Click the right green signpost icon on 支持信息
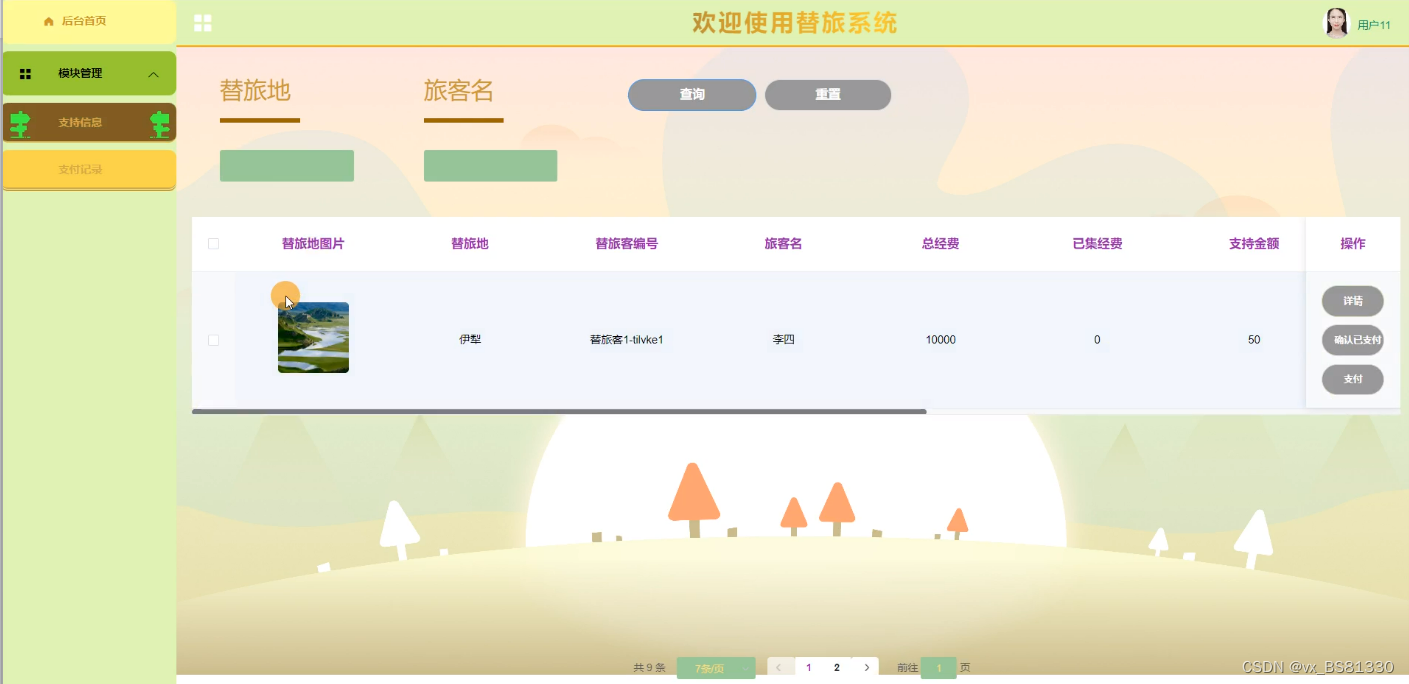 [x=160, y=124]
